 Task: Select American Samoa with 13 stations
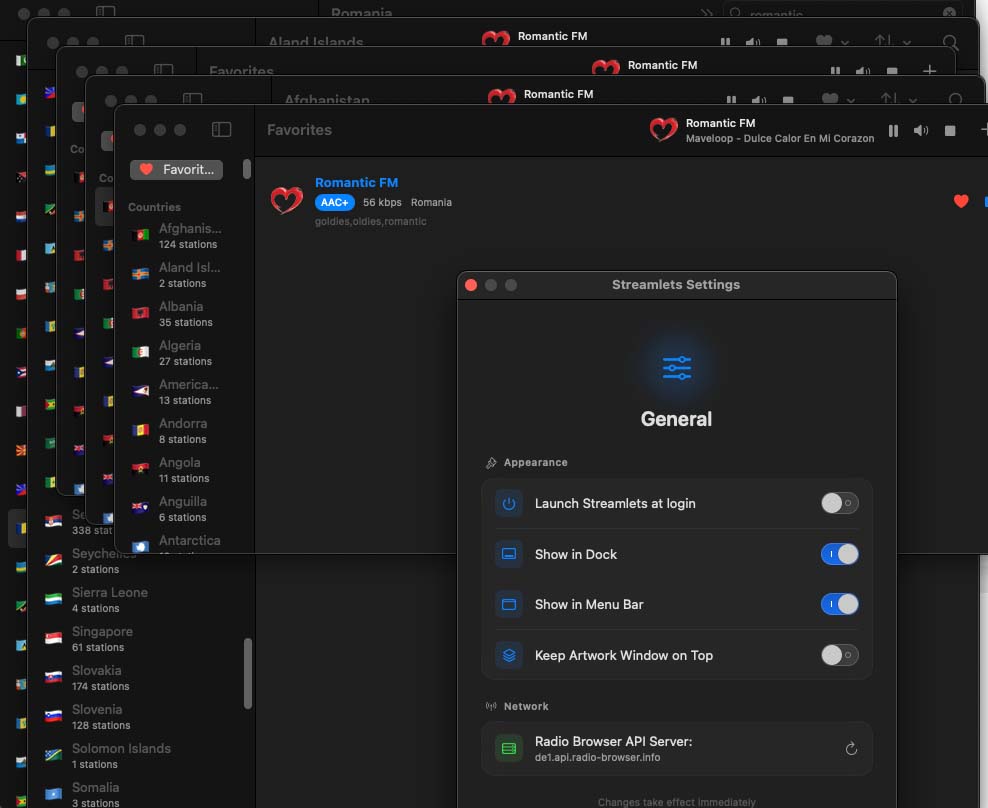pos(183,392)
